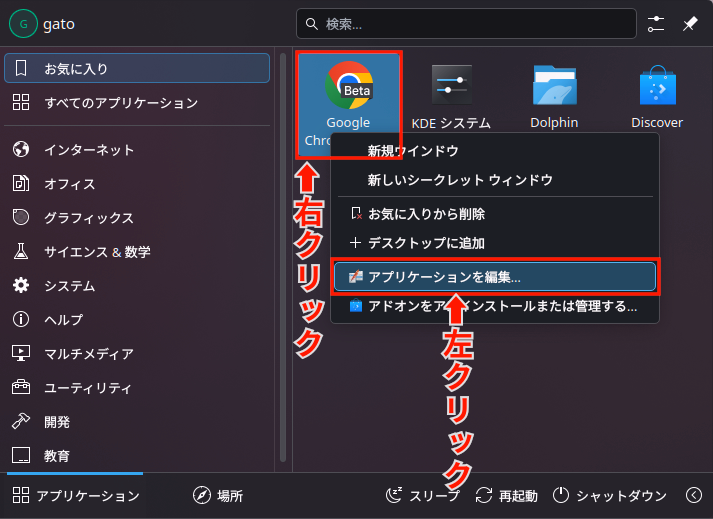Select the インターネット category
713x519 pixels.
(x=137, y=149)
